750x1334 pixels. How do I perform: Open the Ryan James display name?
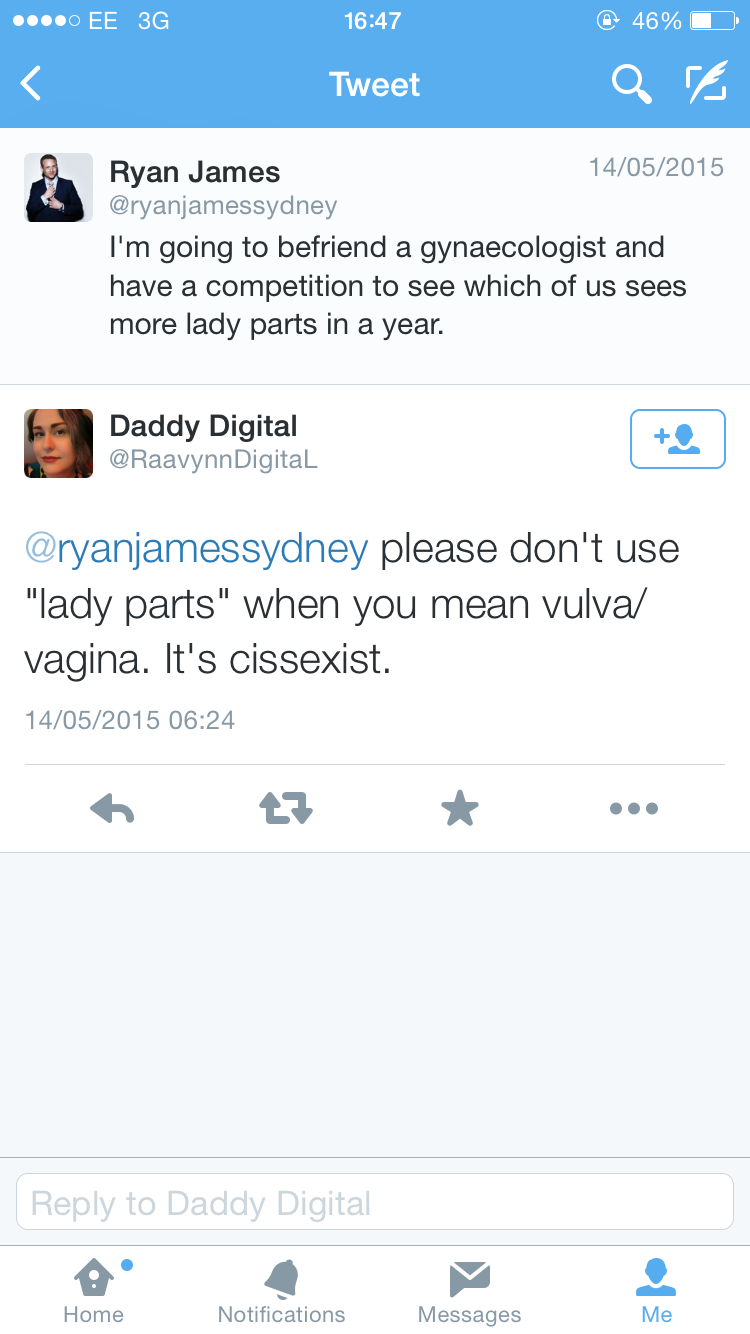(194, 171)
